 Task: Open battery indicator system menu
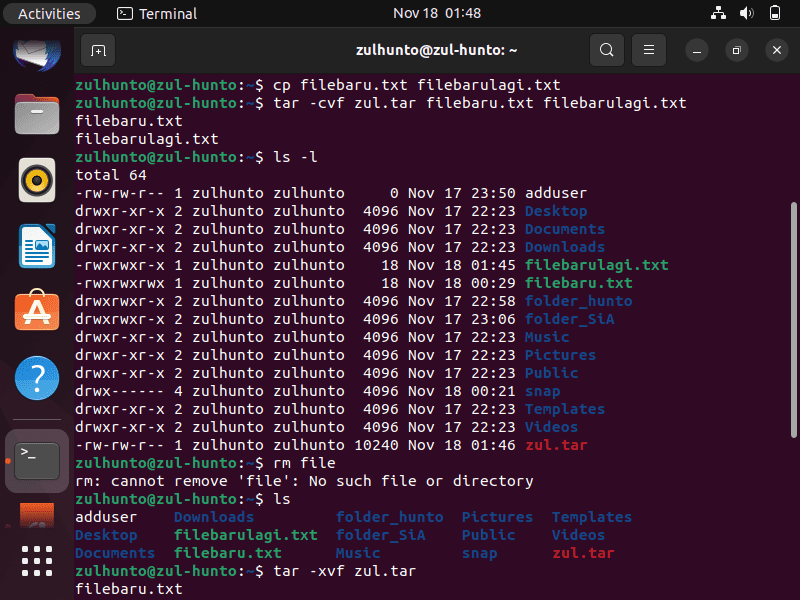[774, 13]
